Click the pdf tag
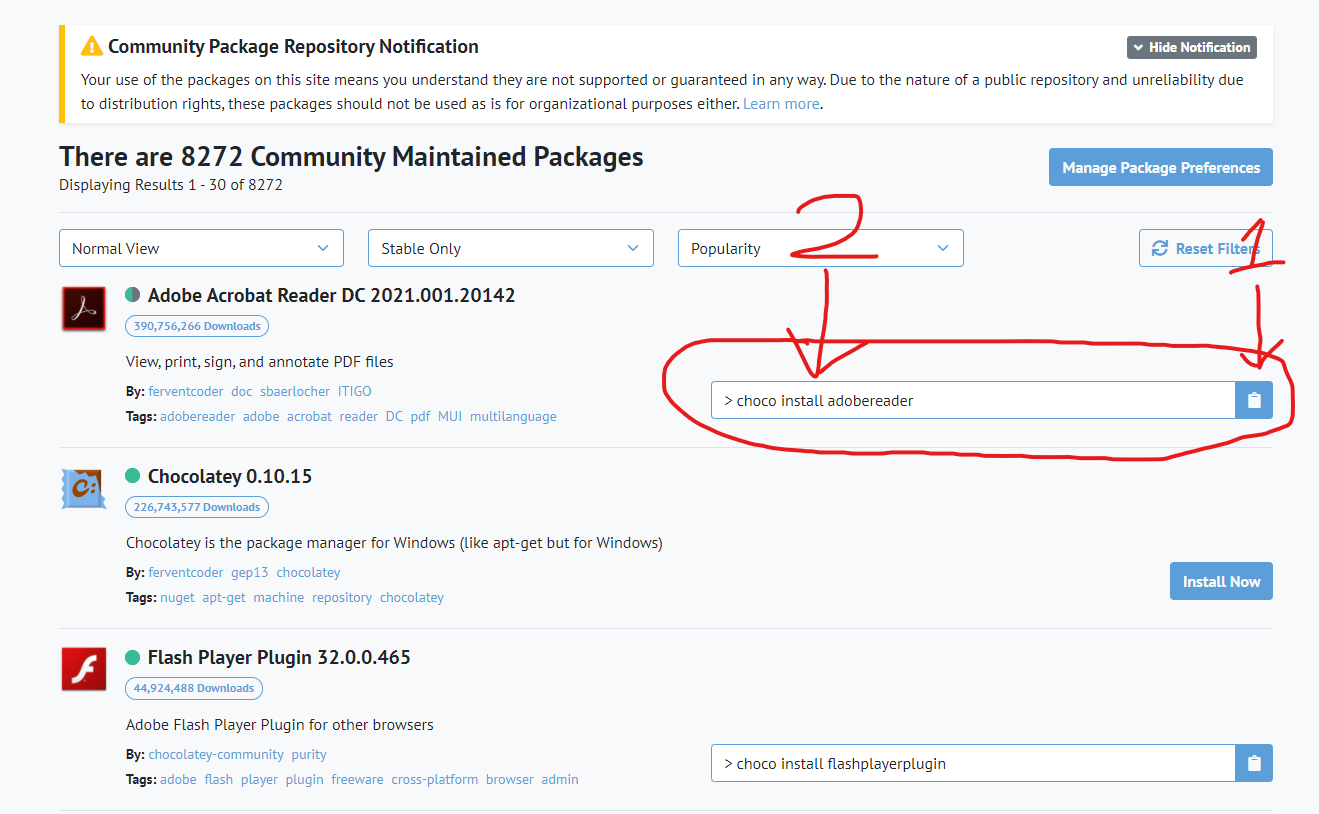Image resolution: width=1319 pixels, height=814 pixels. pos(420,416)
